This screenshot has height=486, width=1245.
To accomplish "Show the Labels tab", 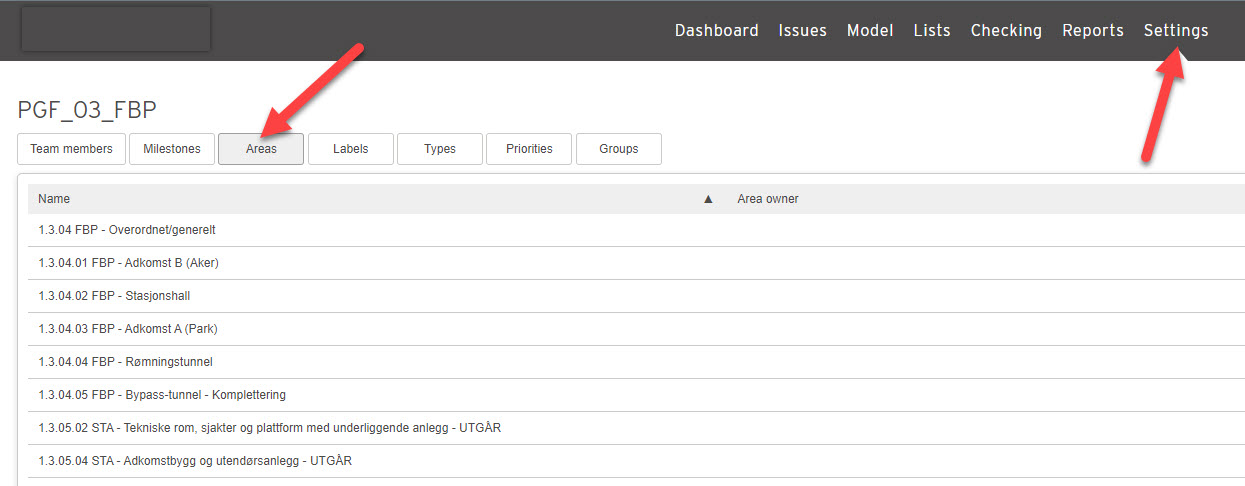I will click(350, 149).
